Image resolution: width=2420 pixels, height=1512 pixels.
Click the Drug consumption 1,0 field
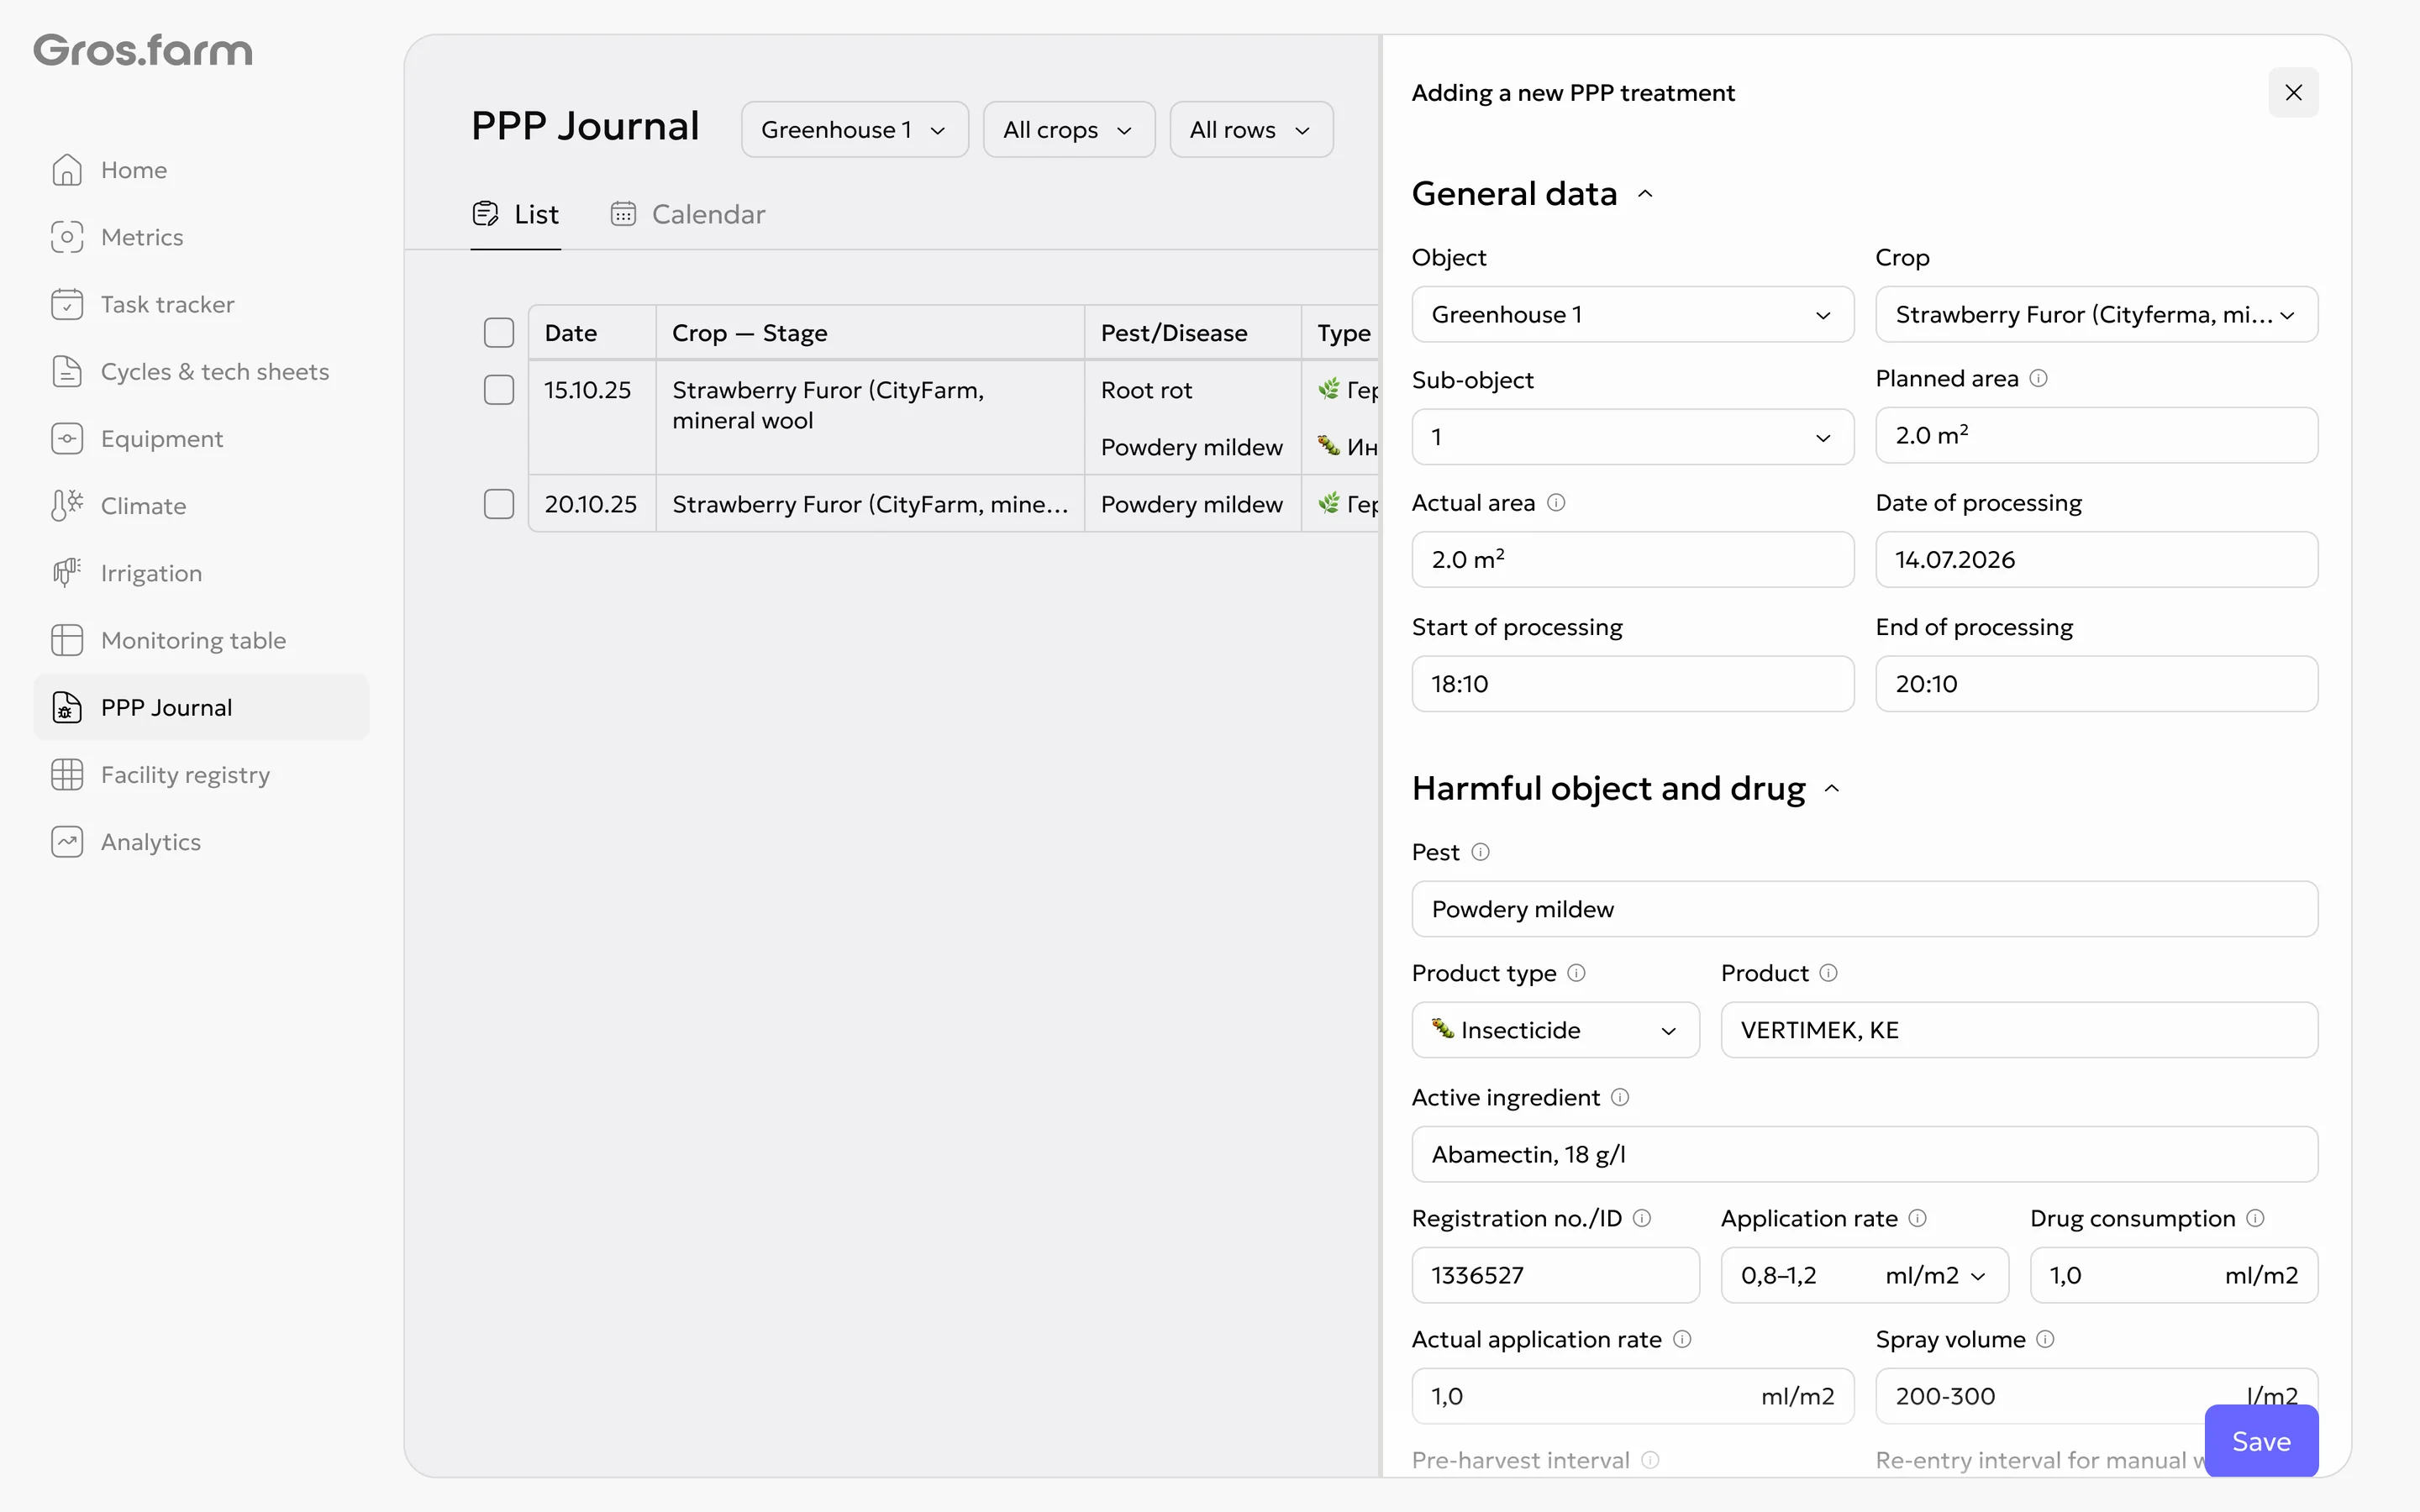pyautogui.click(x=2174, y=1275)
